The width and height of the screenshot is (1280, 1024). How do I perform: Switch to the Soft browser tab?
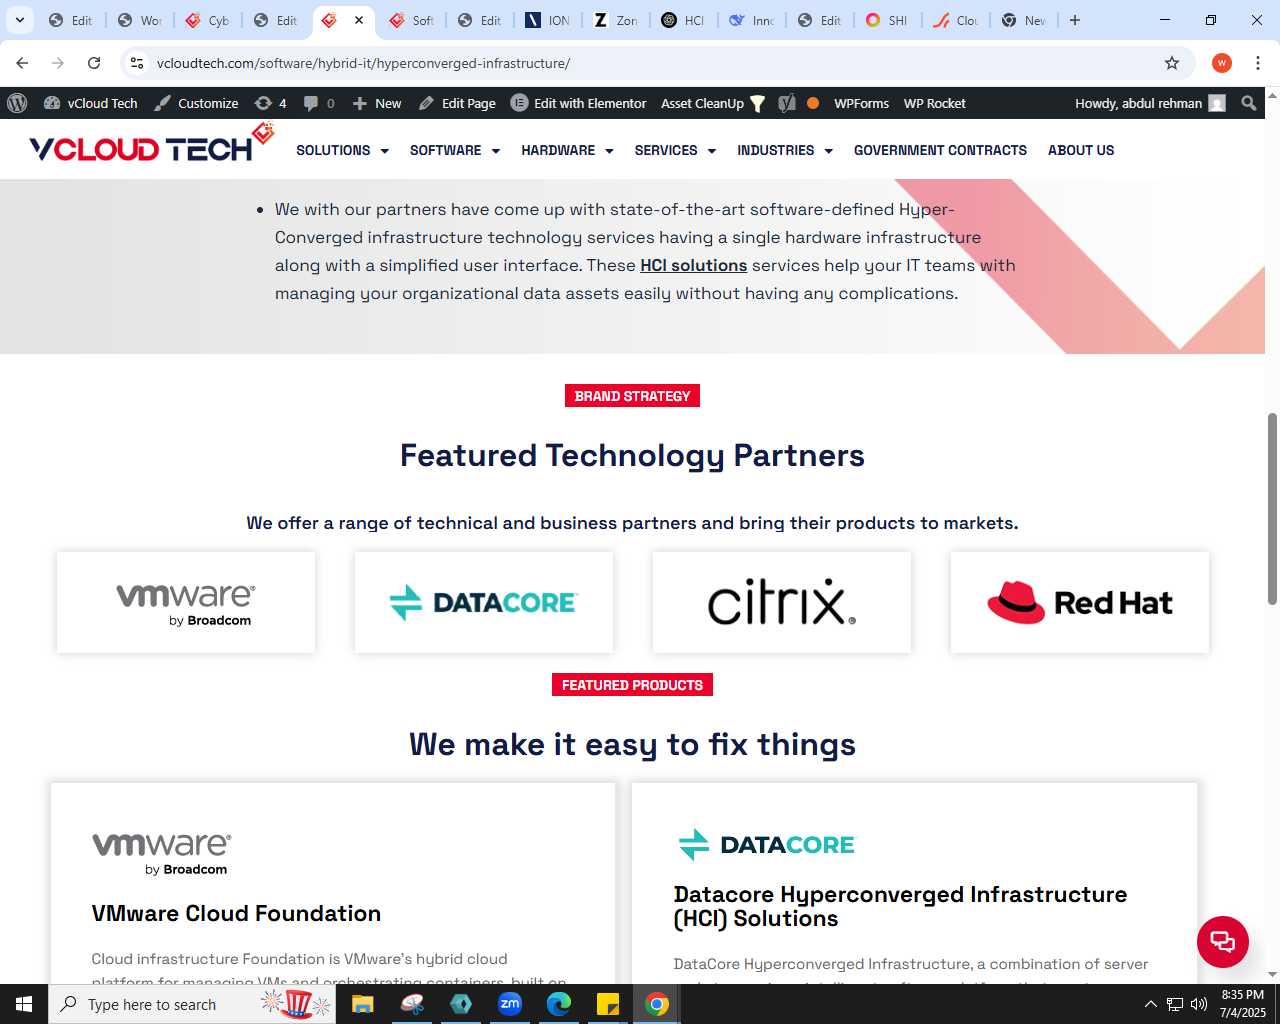412,20
